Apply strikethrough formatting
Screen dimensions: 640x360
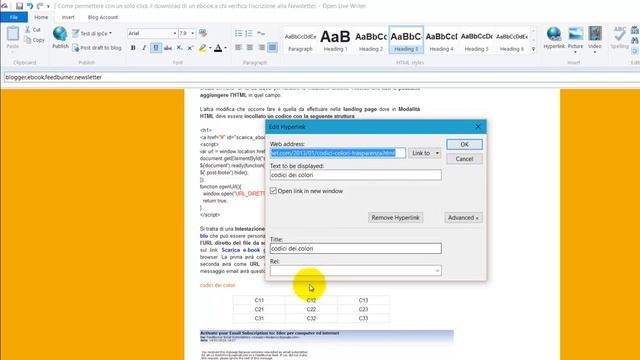168,48
